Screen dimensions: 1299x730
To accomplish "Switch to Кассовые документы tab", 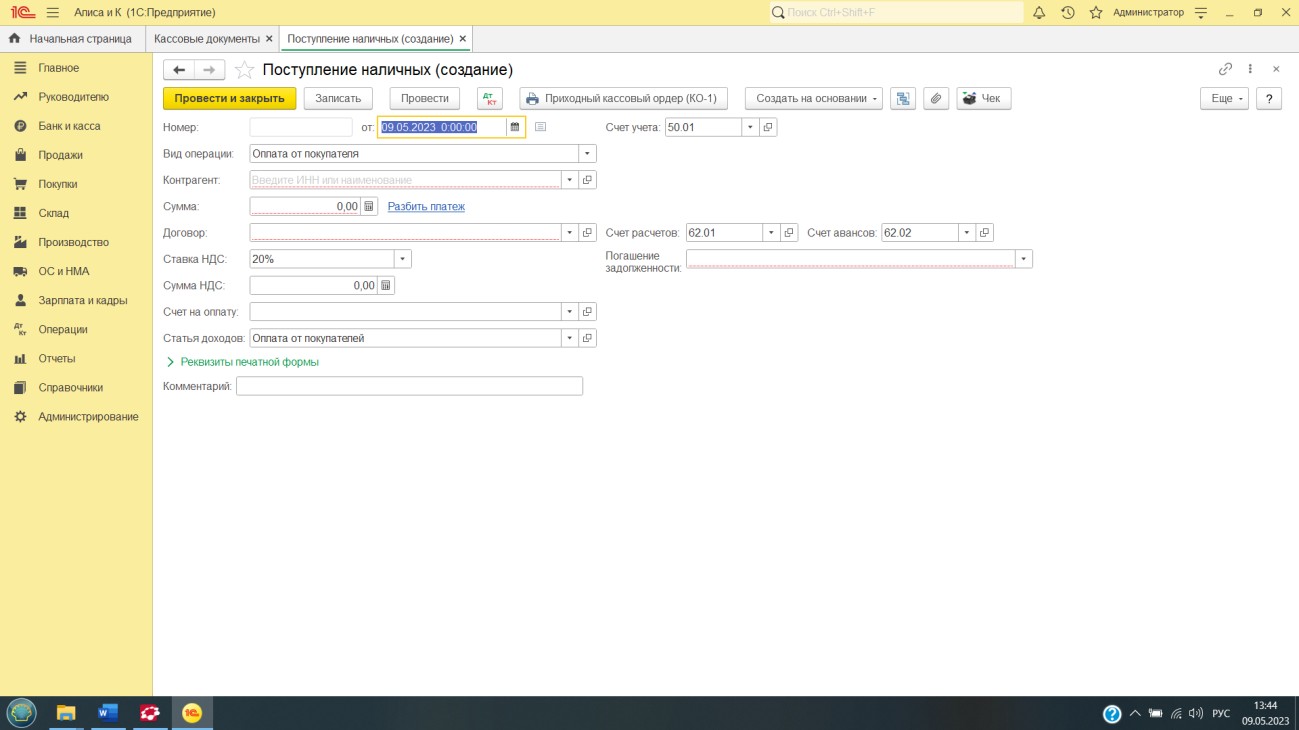I will click(207, 39).
